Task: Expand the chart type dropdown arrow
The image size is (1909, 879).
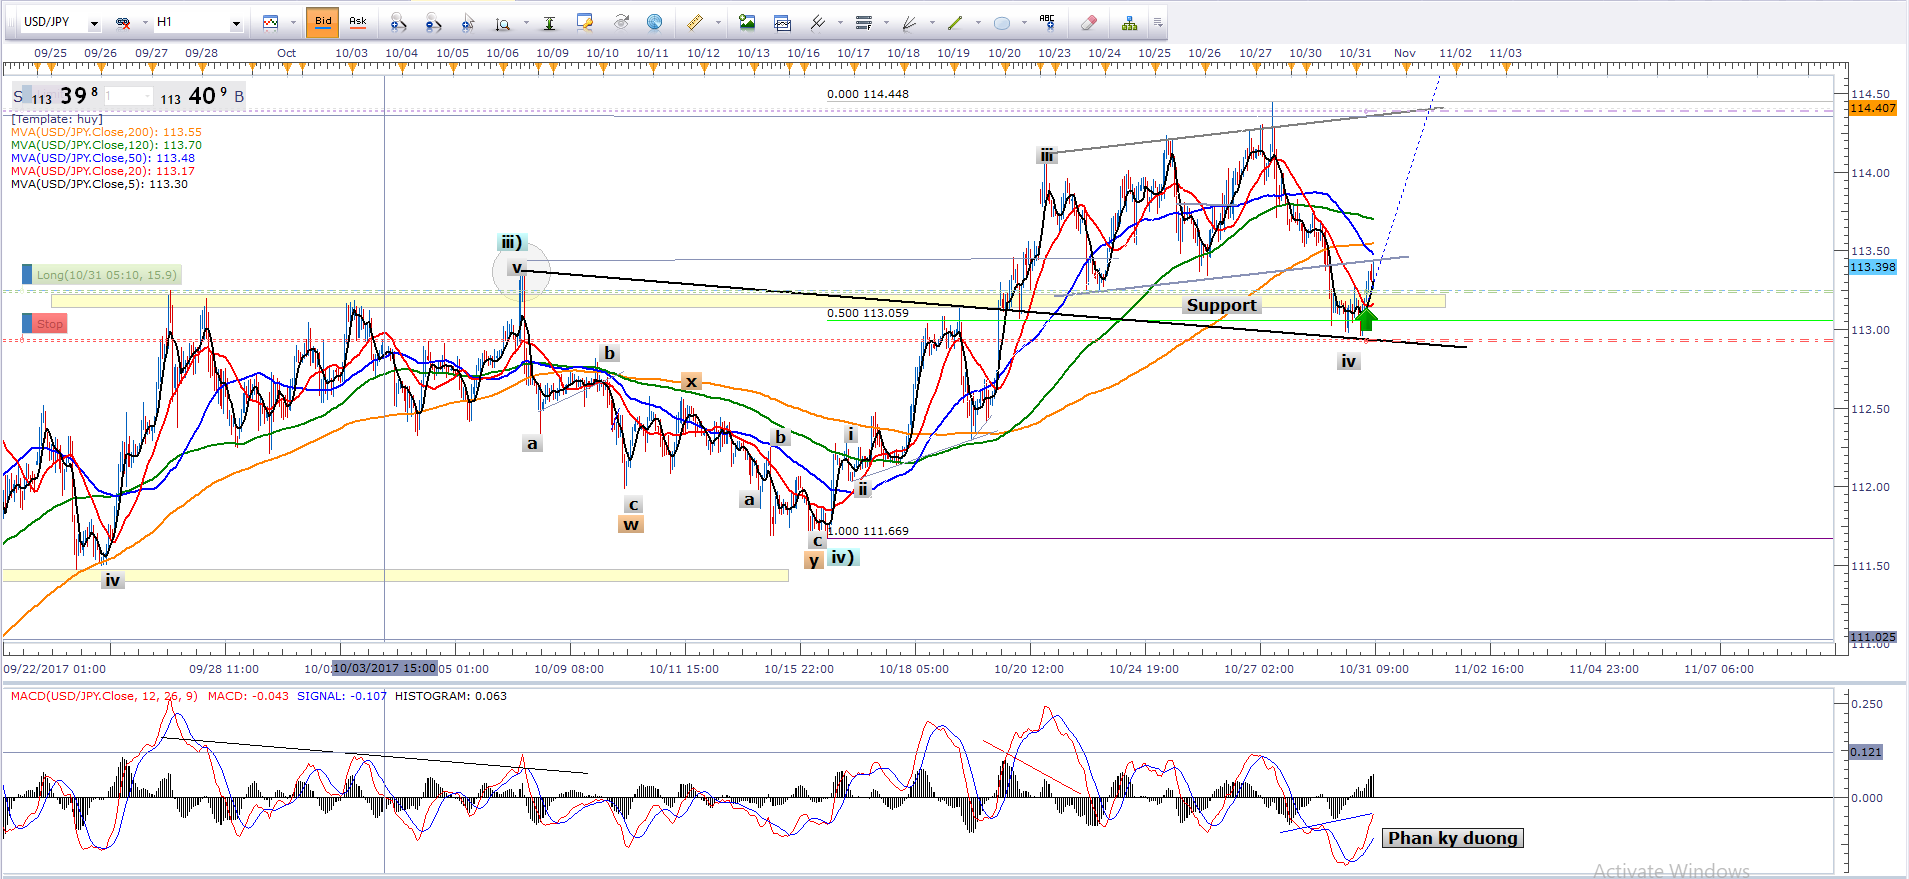Action: click(x=293, y=22)
